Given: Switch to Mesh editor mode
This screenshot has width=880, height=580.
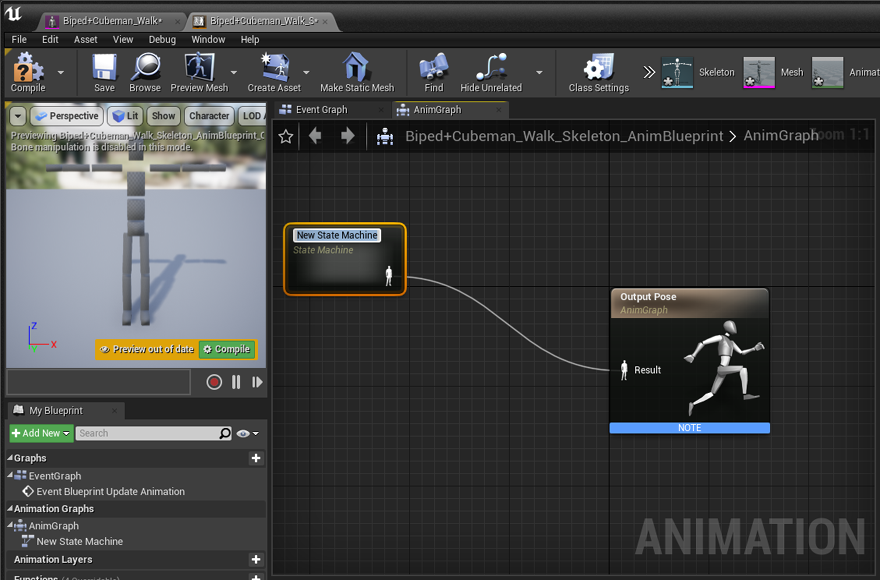Looking at the screenshot, I should point(773,72).
